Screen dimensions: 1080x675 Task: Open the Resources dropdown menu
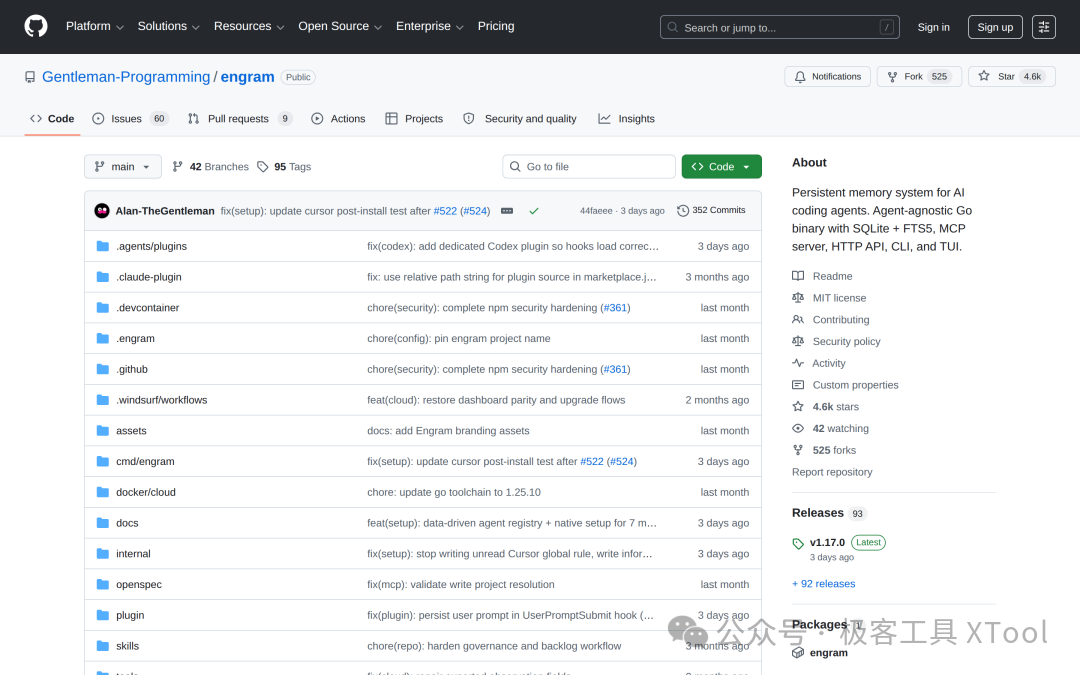pyautogui.click(x=249, y=26)
